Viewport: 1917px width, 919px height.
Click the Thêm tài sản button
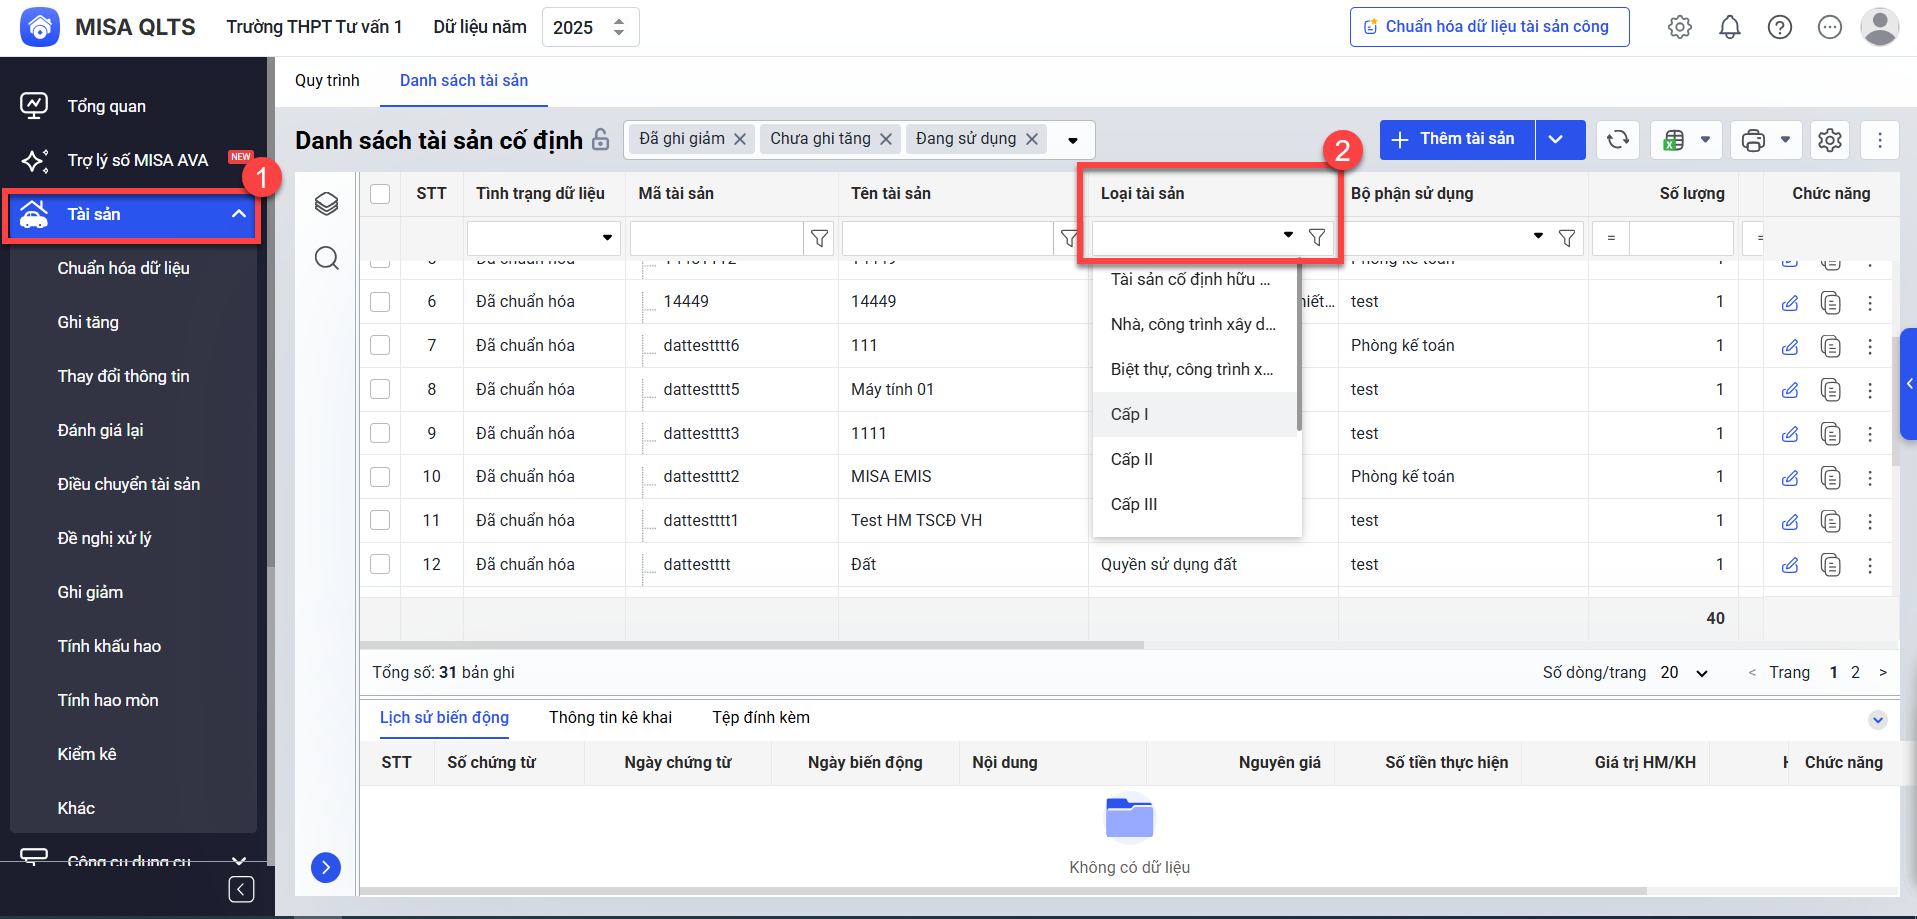click(1457, 140)
